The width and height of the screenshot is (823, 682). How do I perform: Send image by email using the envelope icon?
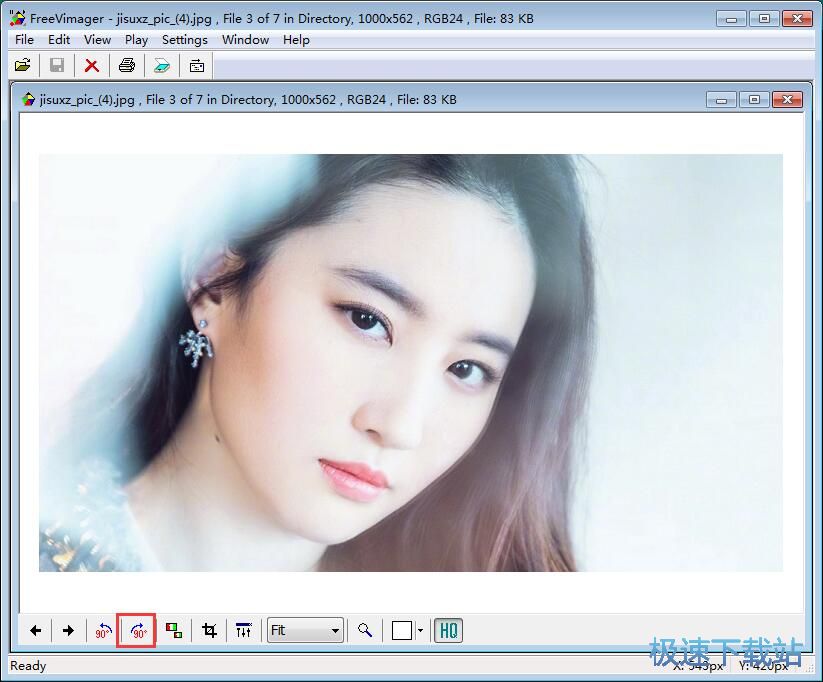(x=196, y=65)
